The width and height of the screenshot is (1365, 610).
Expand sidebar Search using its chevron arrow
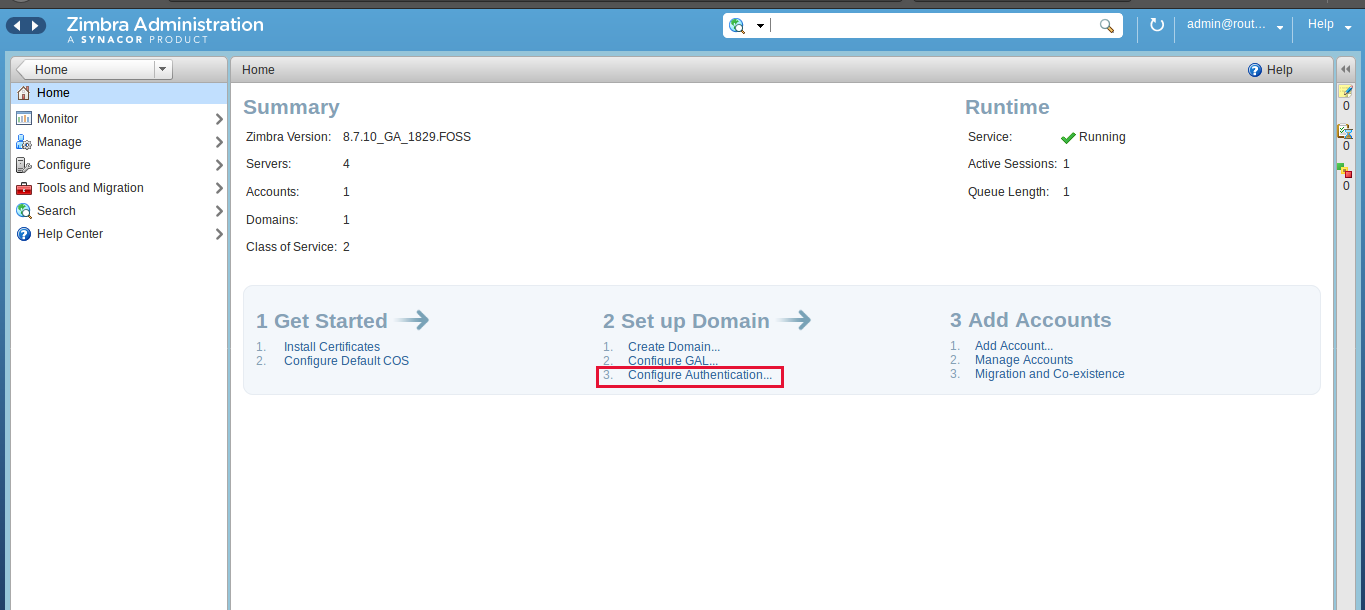pos(219,211)
